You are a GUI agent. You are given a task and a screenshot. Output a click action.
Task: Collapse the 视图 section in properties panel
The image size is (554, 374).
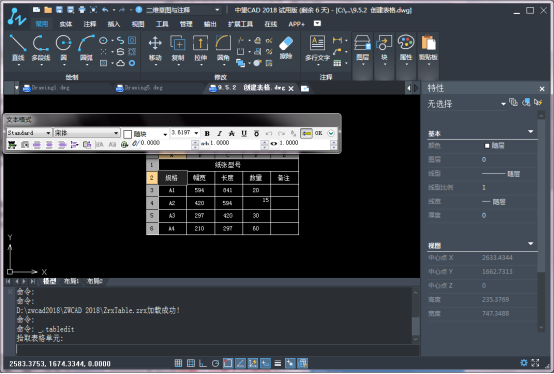pyautogui.click(x=530, y=244)
